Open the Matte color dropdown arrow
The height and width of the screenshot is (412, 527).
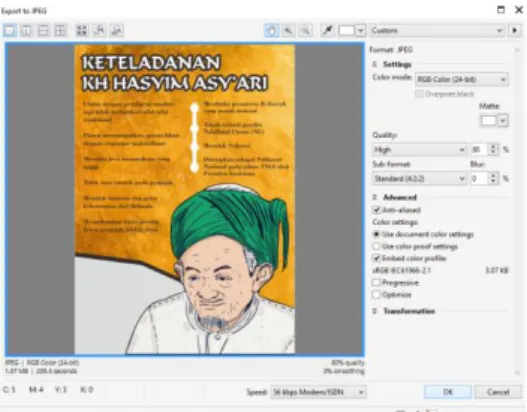[503, 120]
